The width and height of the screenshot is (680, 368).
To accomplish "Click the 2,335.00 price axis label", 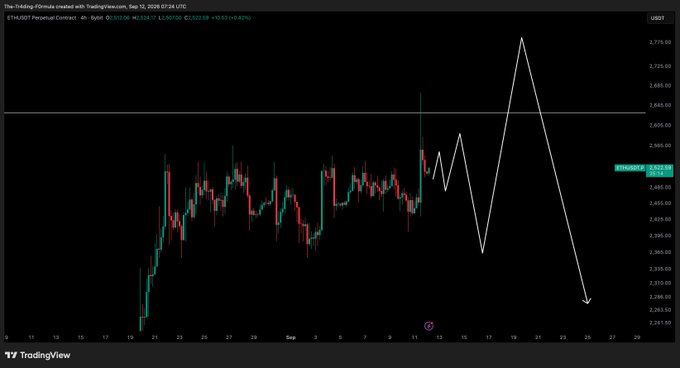I will coord(660,269).
